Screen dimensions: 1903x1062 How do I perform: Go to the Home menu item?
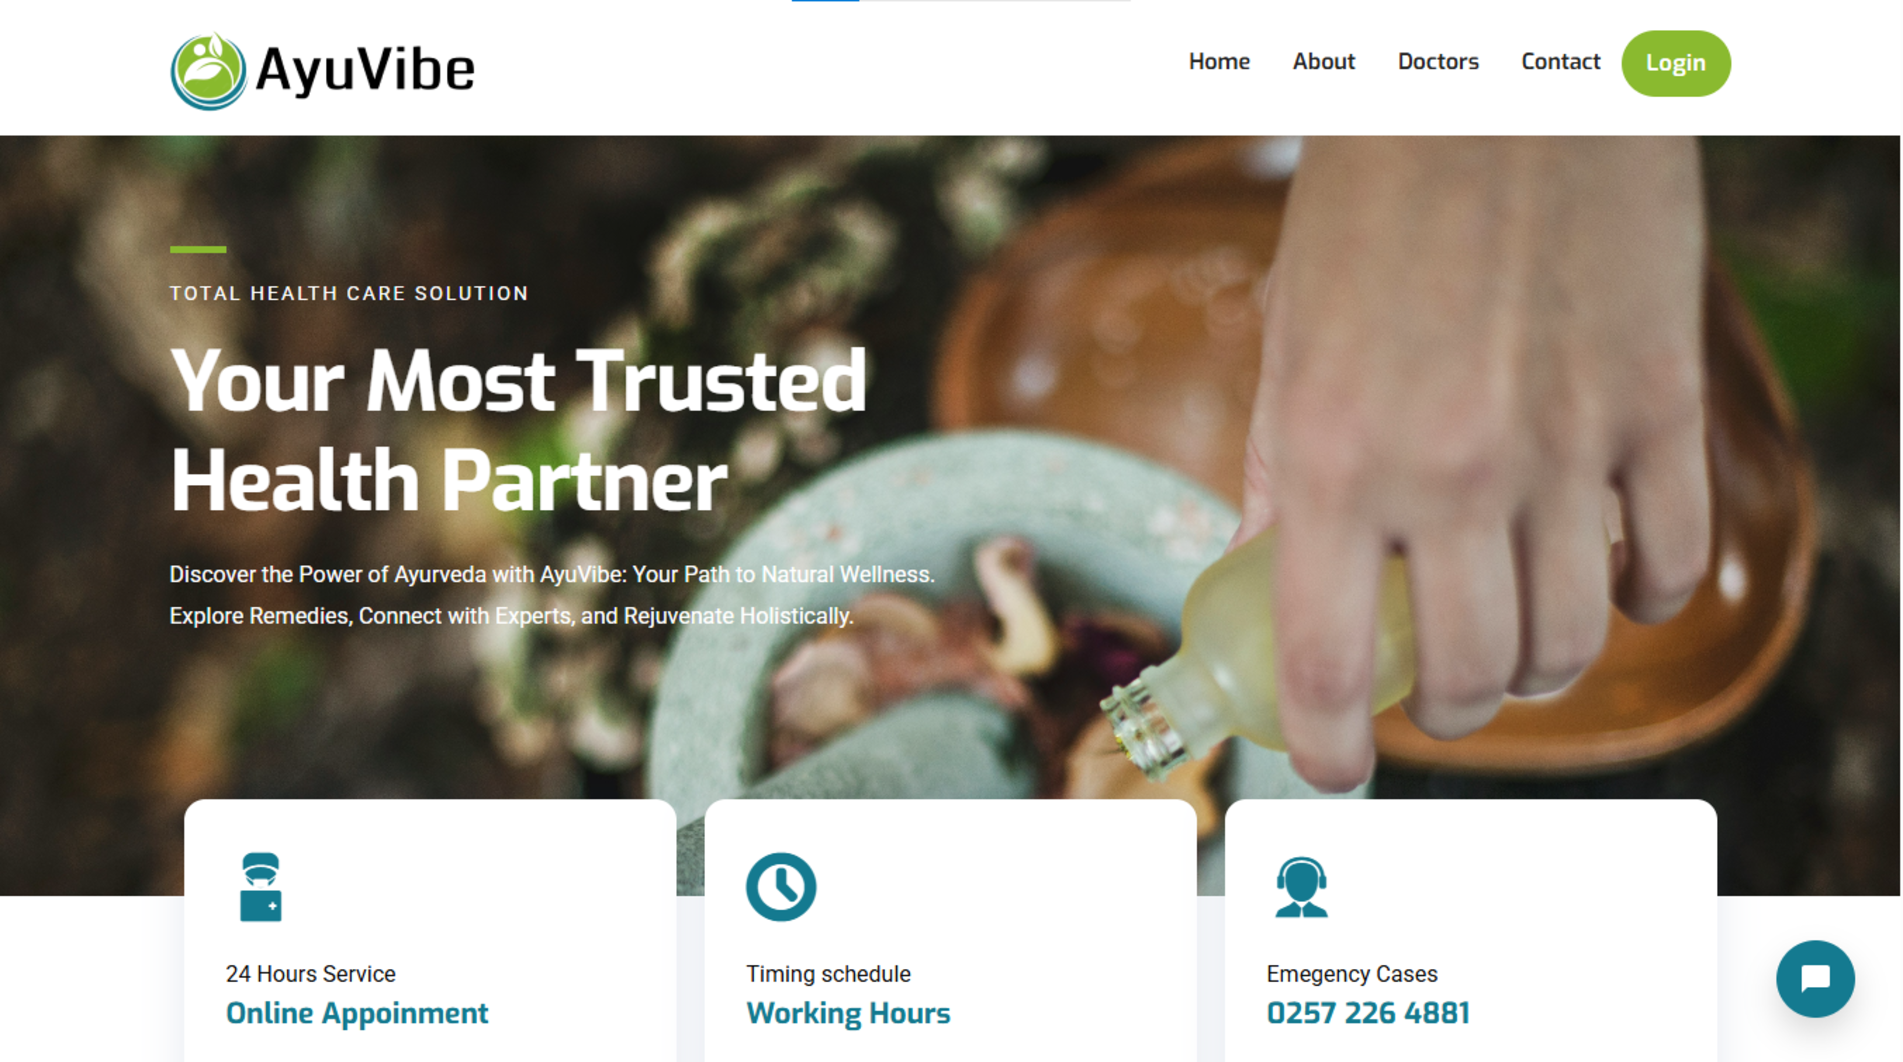(1218, 61)
